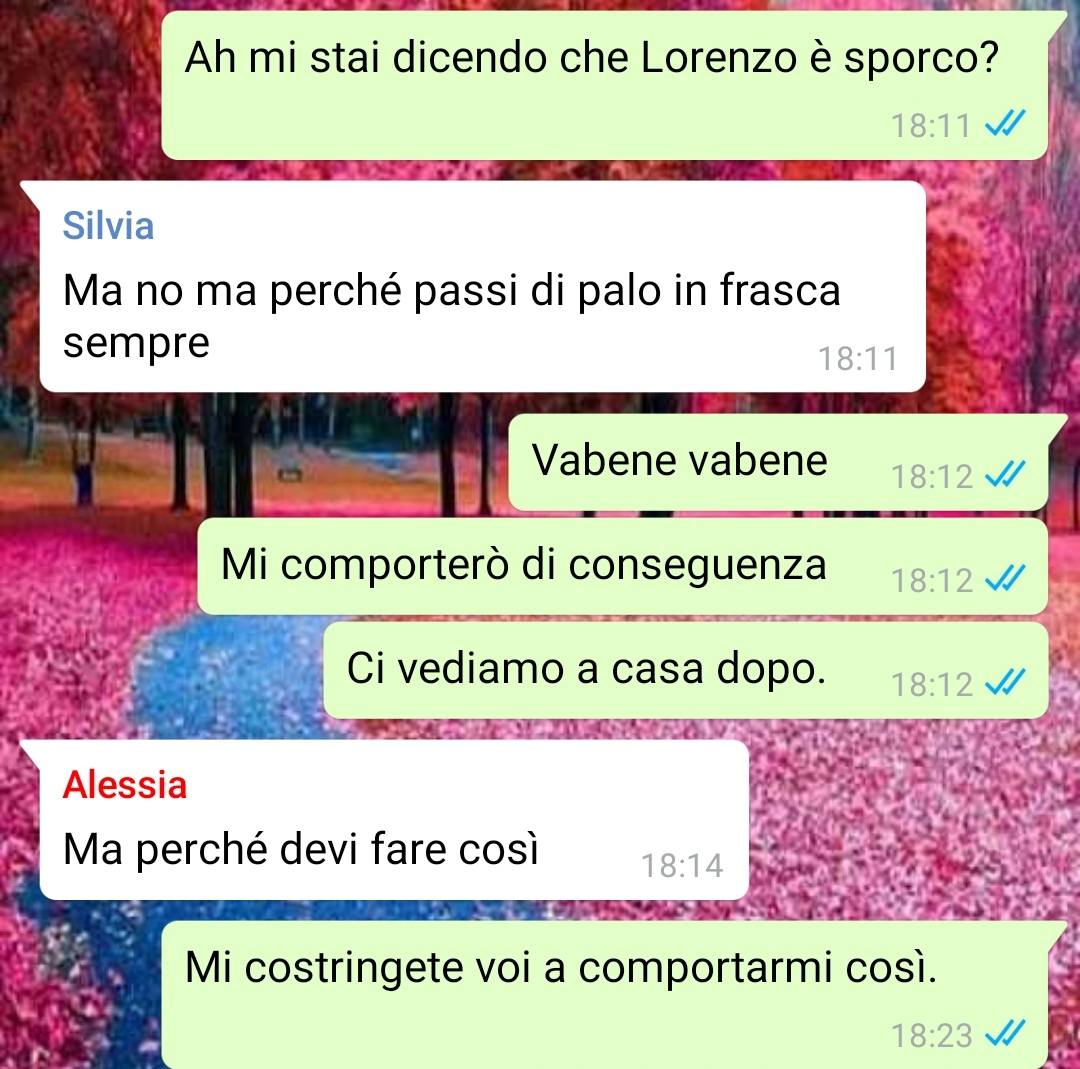Tap read checkmarks on the 'Vabene vabene' message
The width and height of the screenshot is (1080, 1069).
pyautogui.click(x=1005, y=475)
